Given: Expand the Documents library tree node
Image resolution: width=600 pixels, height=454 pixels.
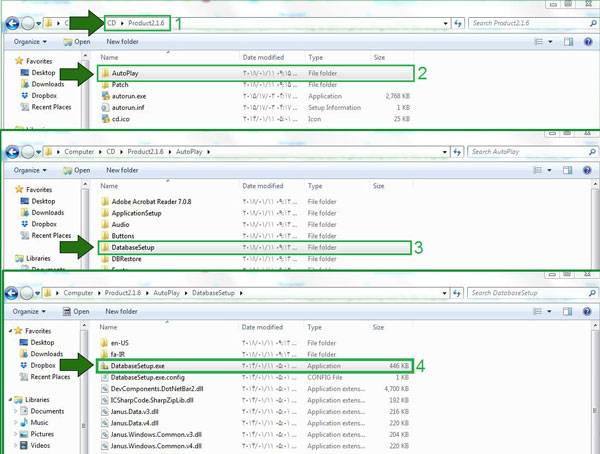Looking at the screenshot, I should 15,411.
